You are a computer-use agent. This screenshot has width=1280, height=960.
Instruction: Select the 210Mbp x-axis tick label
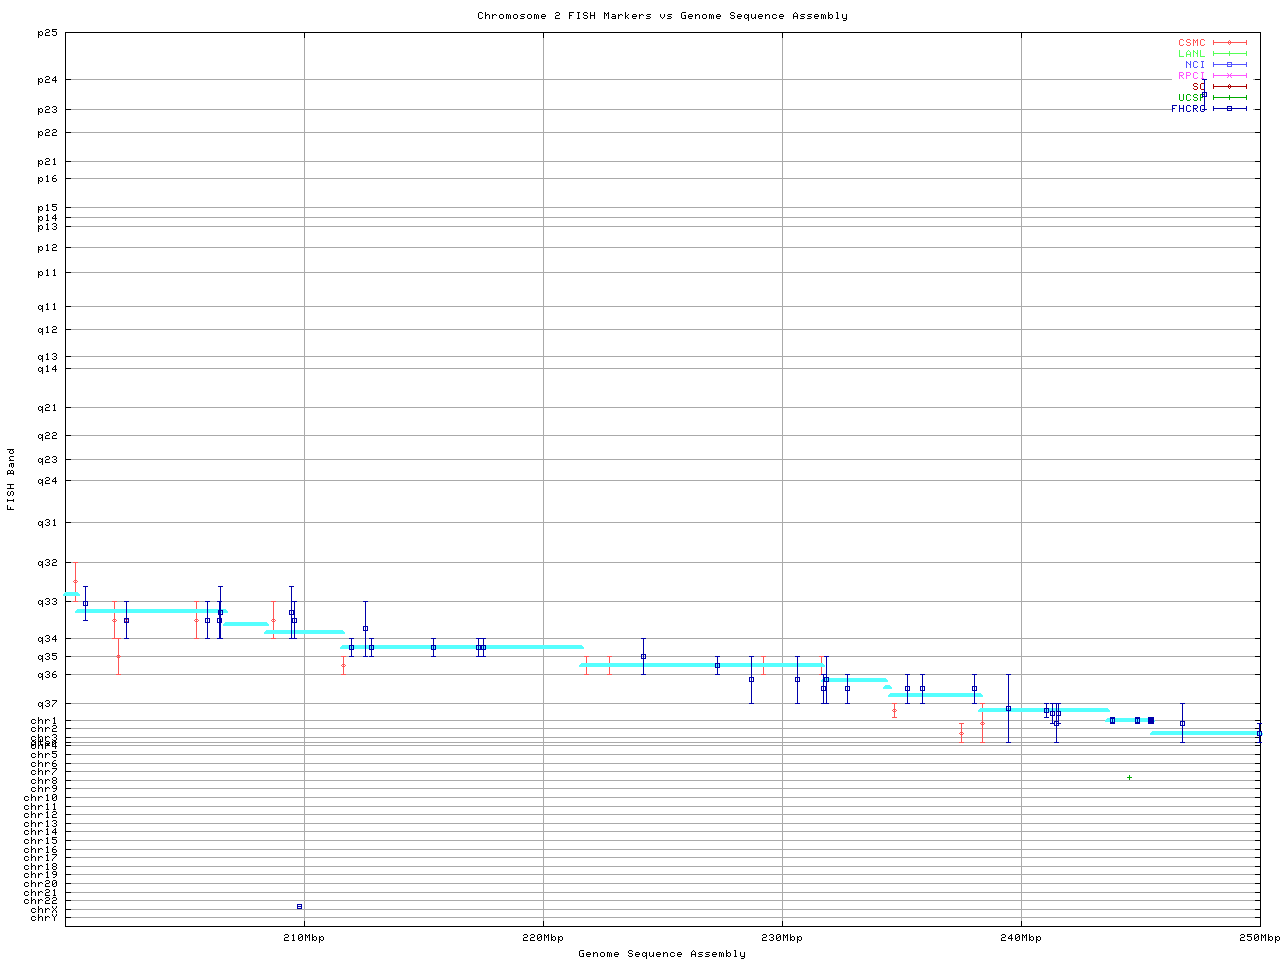[x=304, y=938]
